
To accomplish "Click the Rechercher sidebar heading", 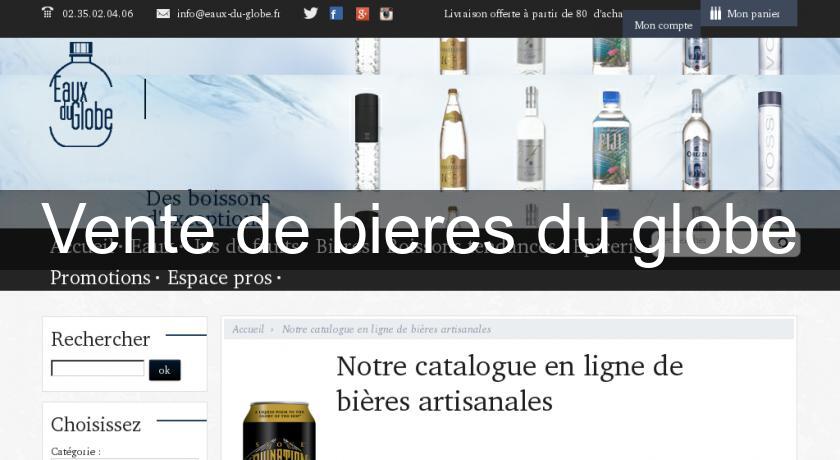I will click(x=100, y=339).
